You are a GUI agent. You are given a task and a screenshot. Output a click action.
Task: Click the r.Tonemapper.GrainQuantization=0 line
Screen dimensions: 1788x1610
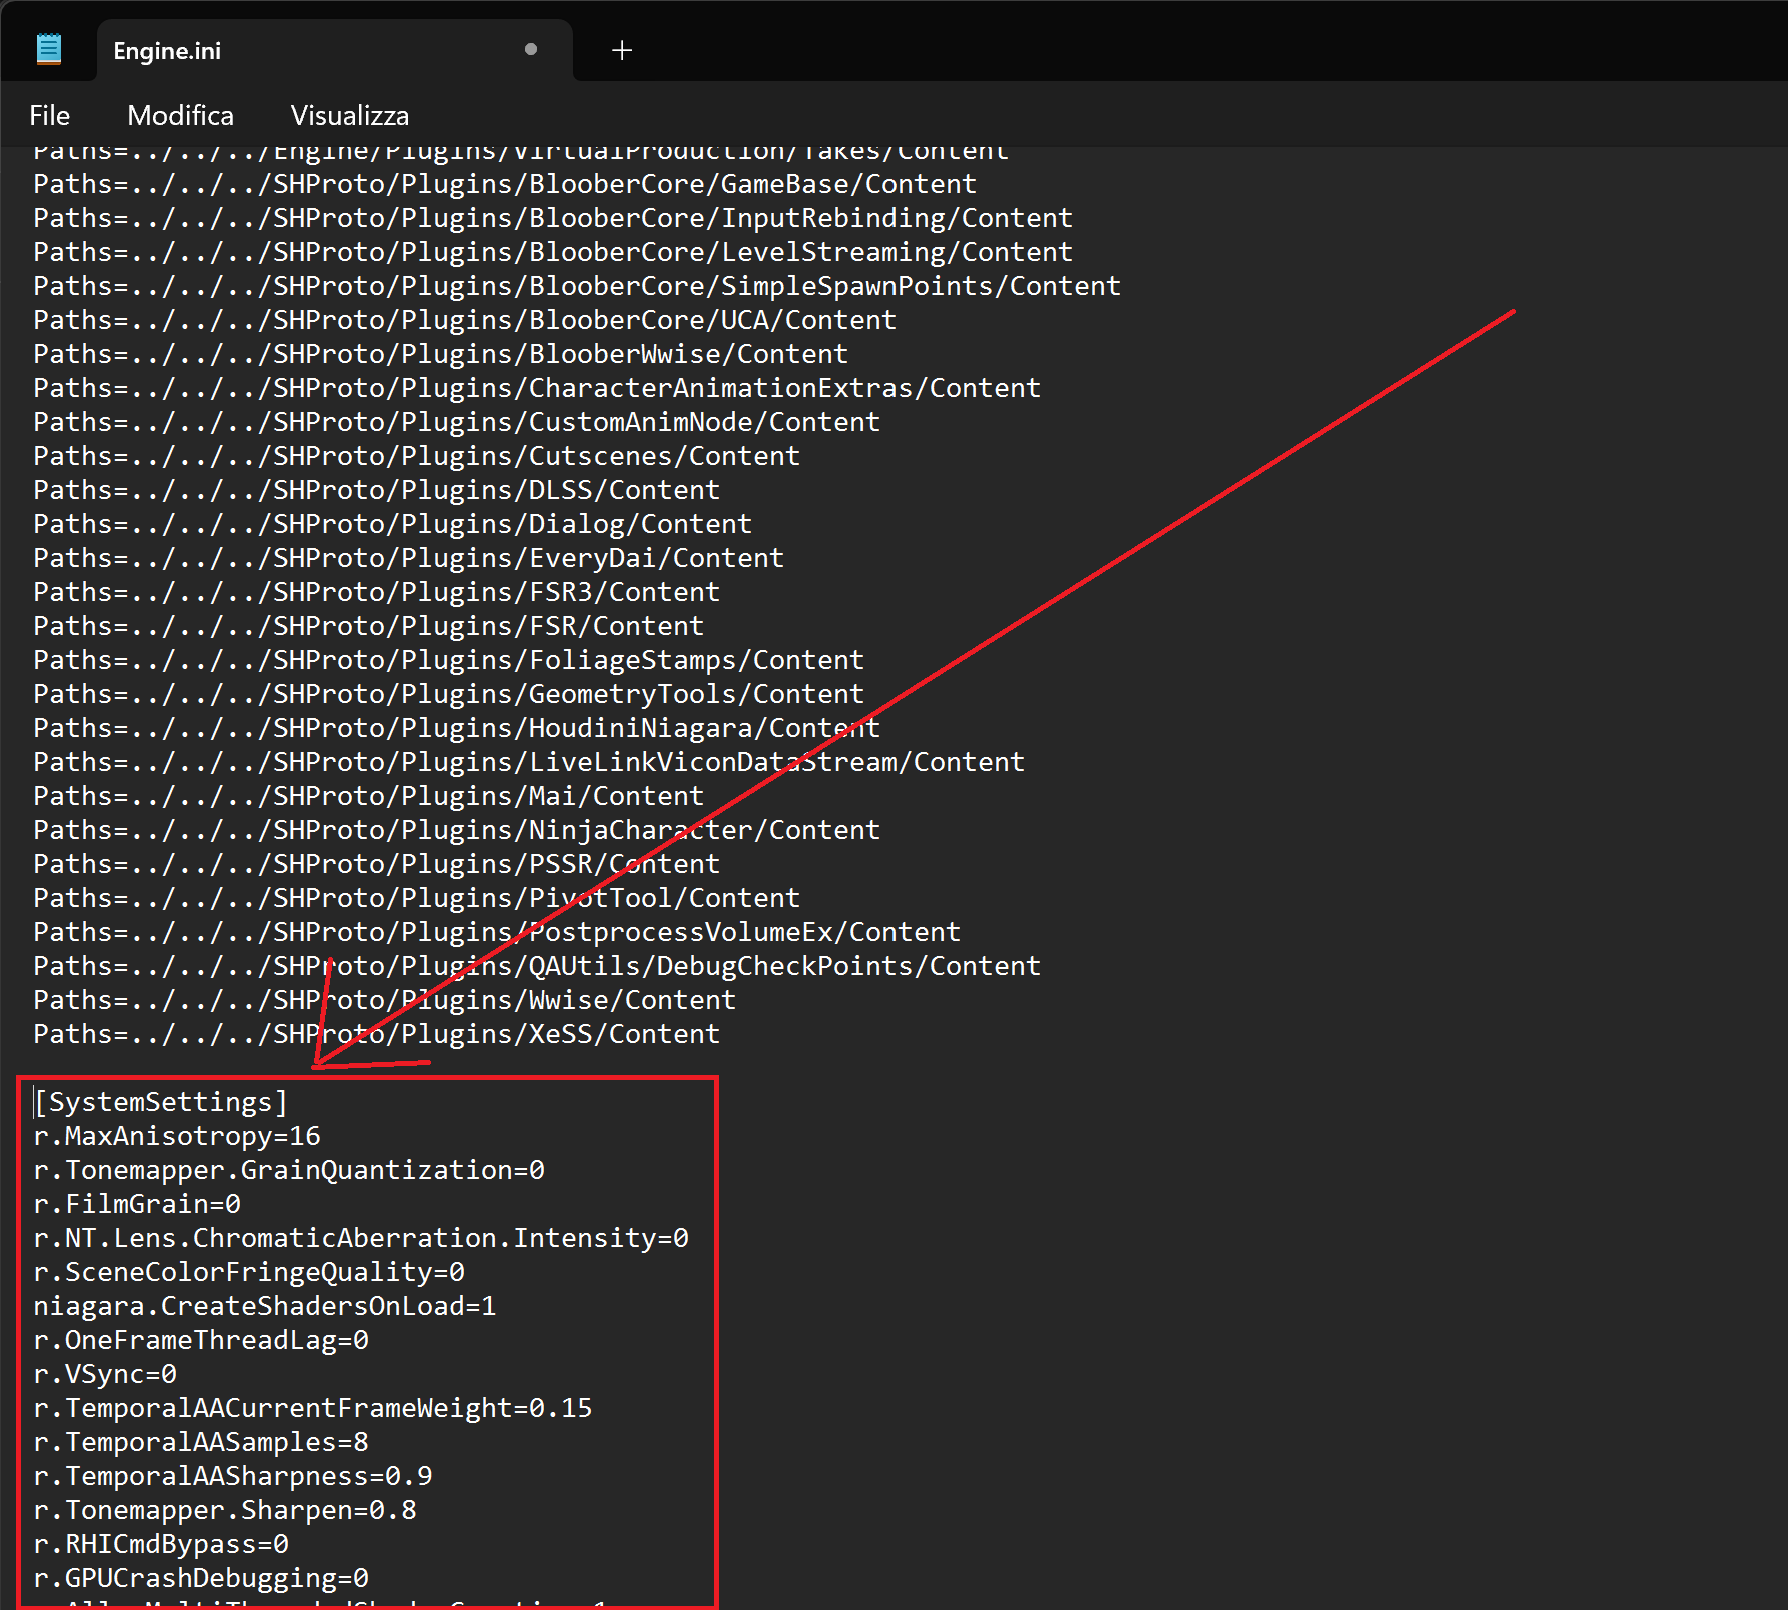pyautogui.click(x=289, y=1170)
